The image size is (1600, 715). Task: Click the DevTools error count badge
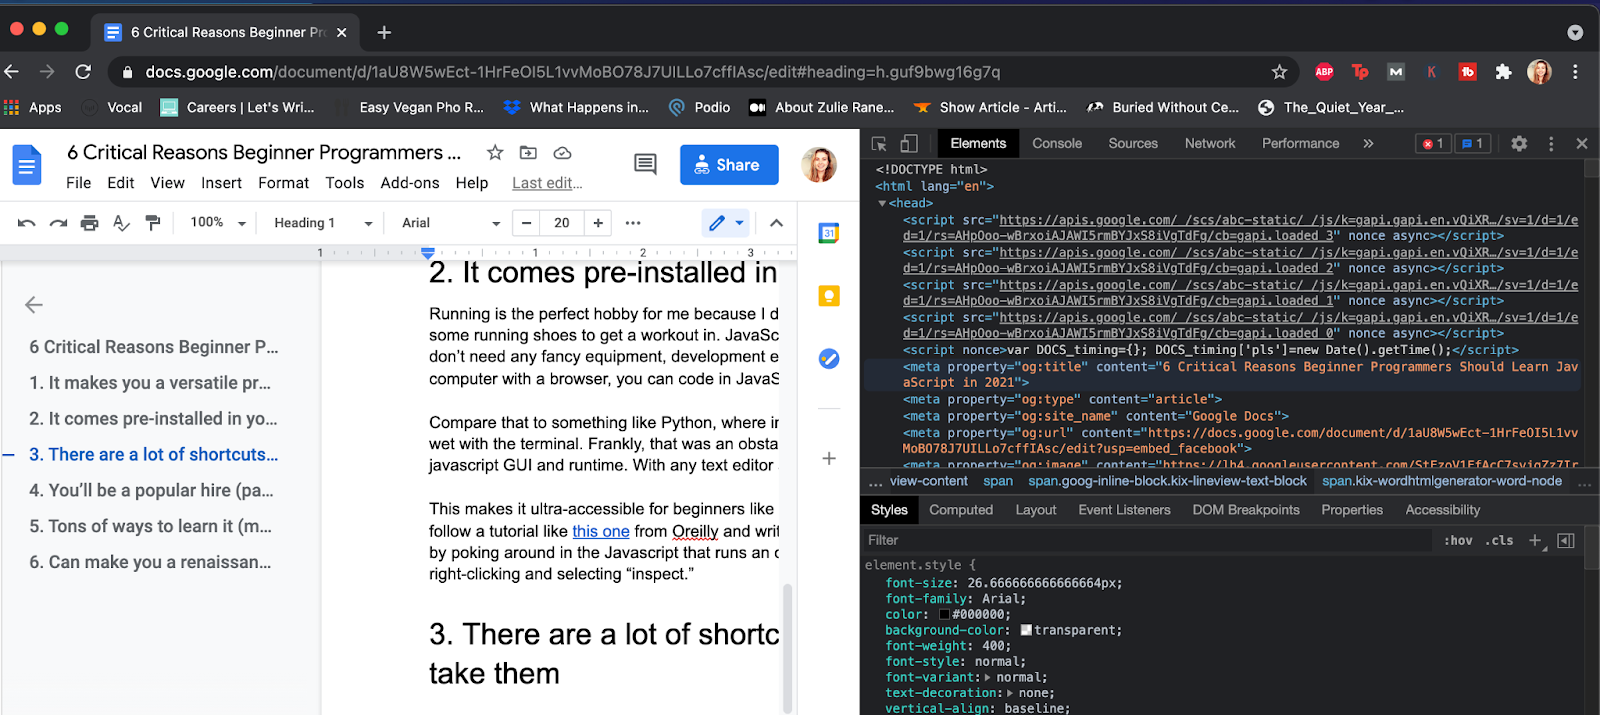pos(1433,144)
